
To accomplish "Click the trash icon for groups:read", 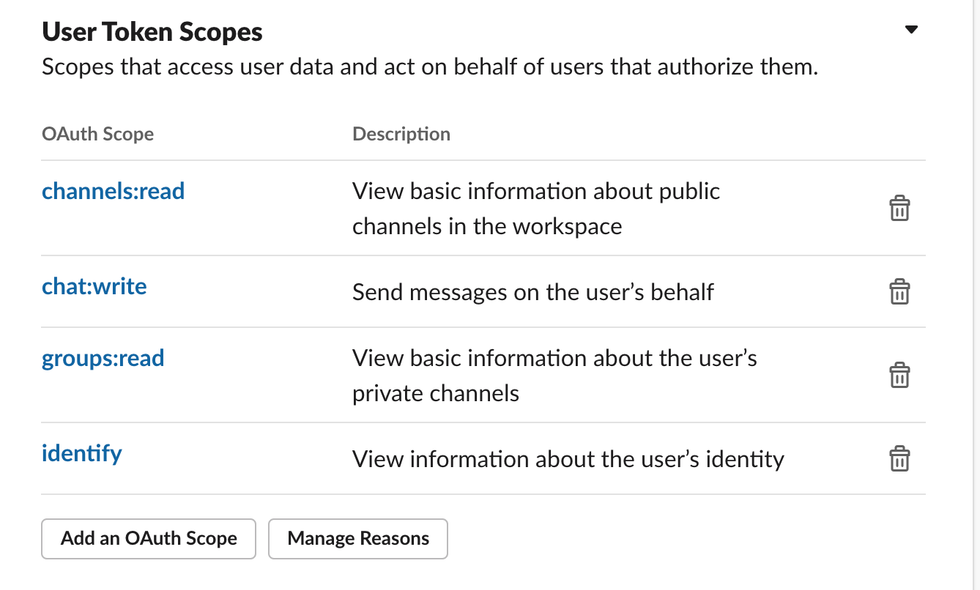I will (899, 376).
